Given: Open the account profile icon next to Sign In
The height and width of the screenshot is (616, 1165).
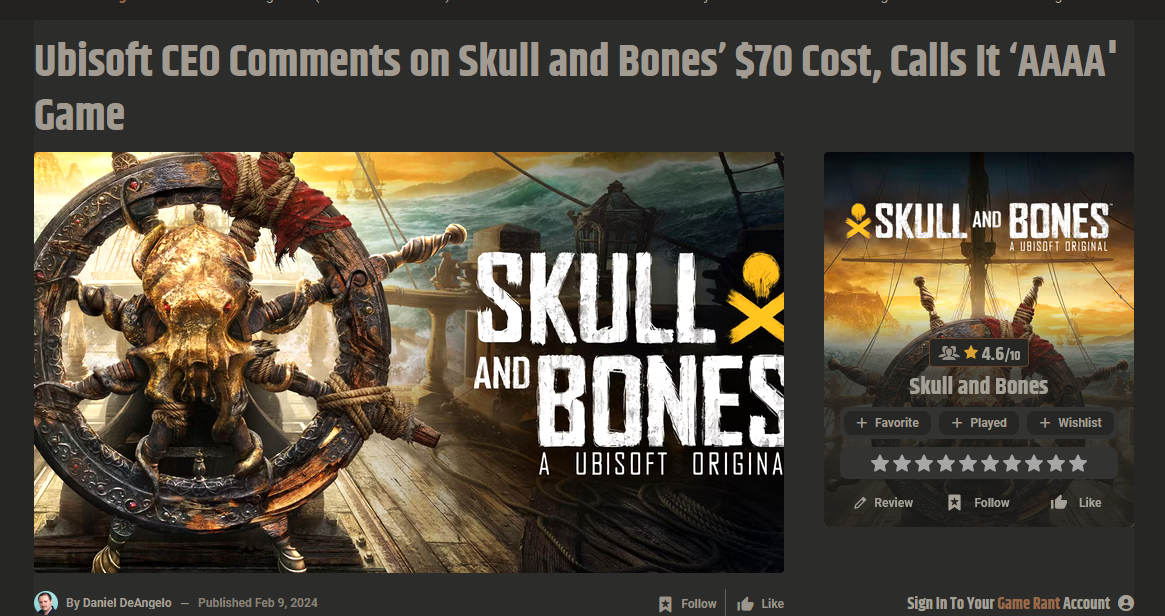Looking at the screenshot, I should coord(1126,603).
